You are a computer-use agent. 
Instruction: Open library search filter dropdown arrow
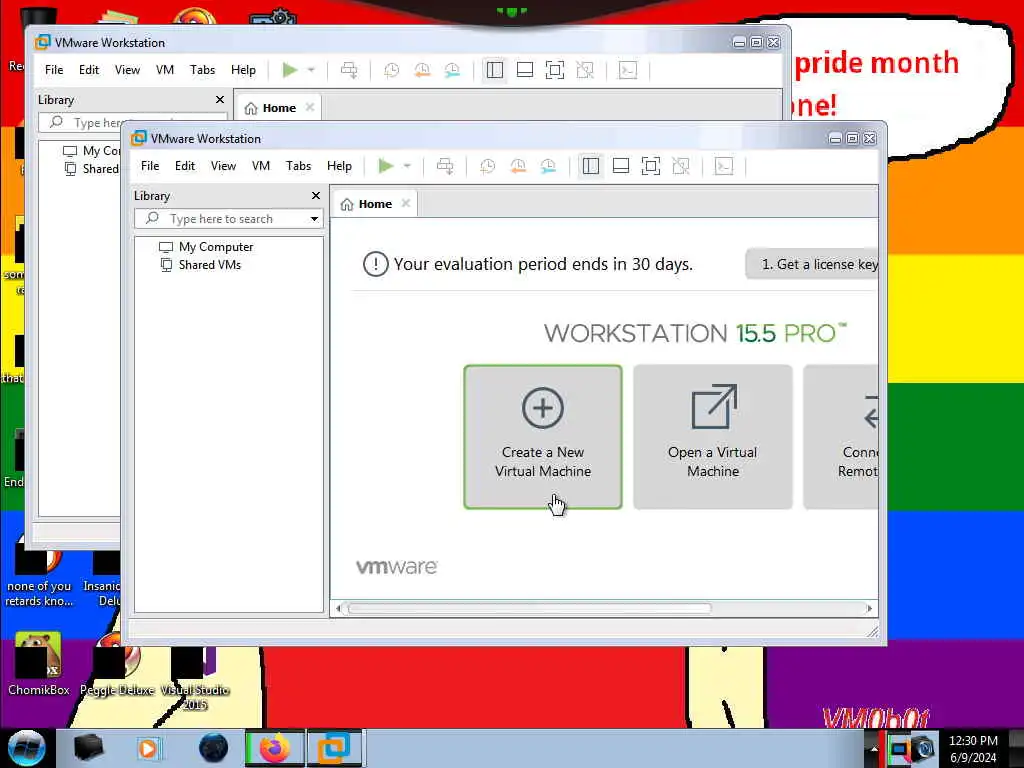click(x=314, y=219)
